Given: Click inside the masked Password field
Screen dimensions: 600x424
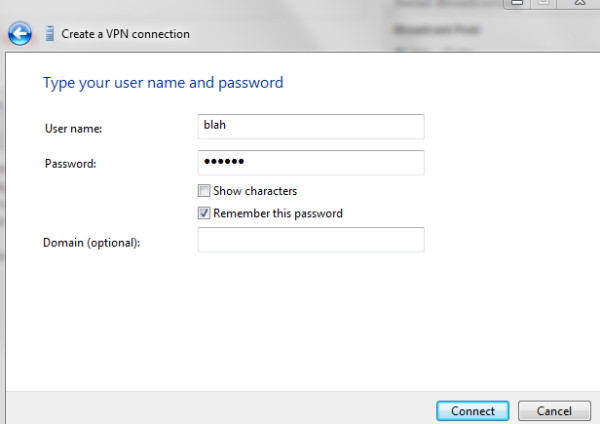Looking at the screenshot, I should [x=311, y=163].
